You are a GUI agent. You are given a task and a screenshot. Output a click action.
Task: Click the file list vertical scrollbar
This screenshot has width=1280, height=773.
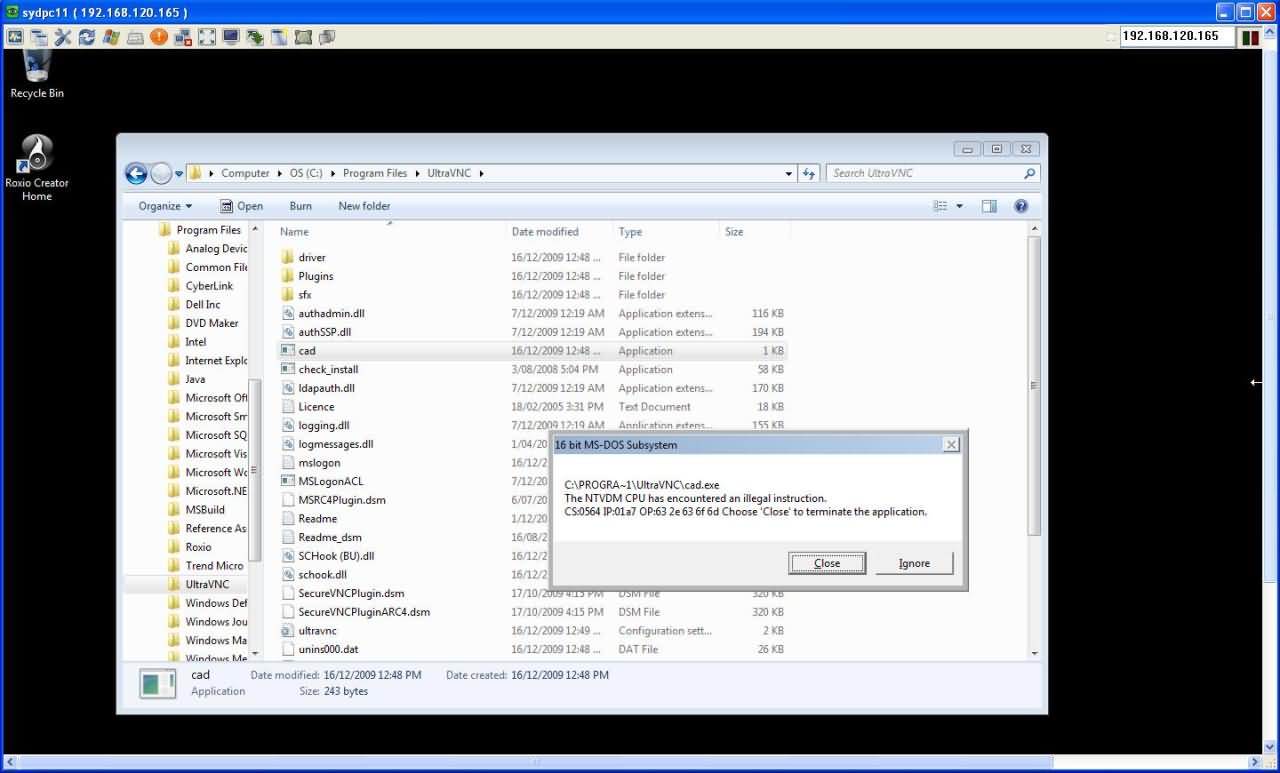click(1034, 385)
